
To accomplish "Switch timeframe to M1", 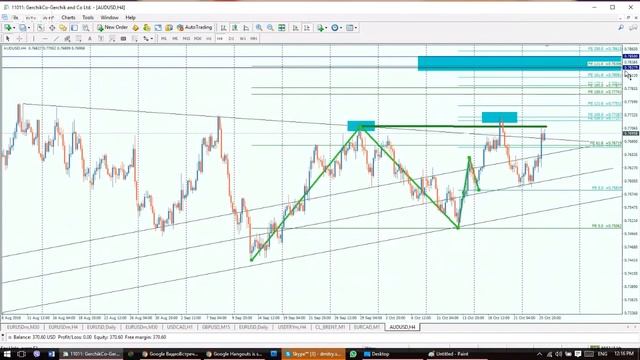I will pos(164,38).
